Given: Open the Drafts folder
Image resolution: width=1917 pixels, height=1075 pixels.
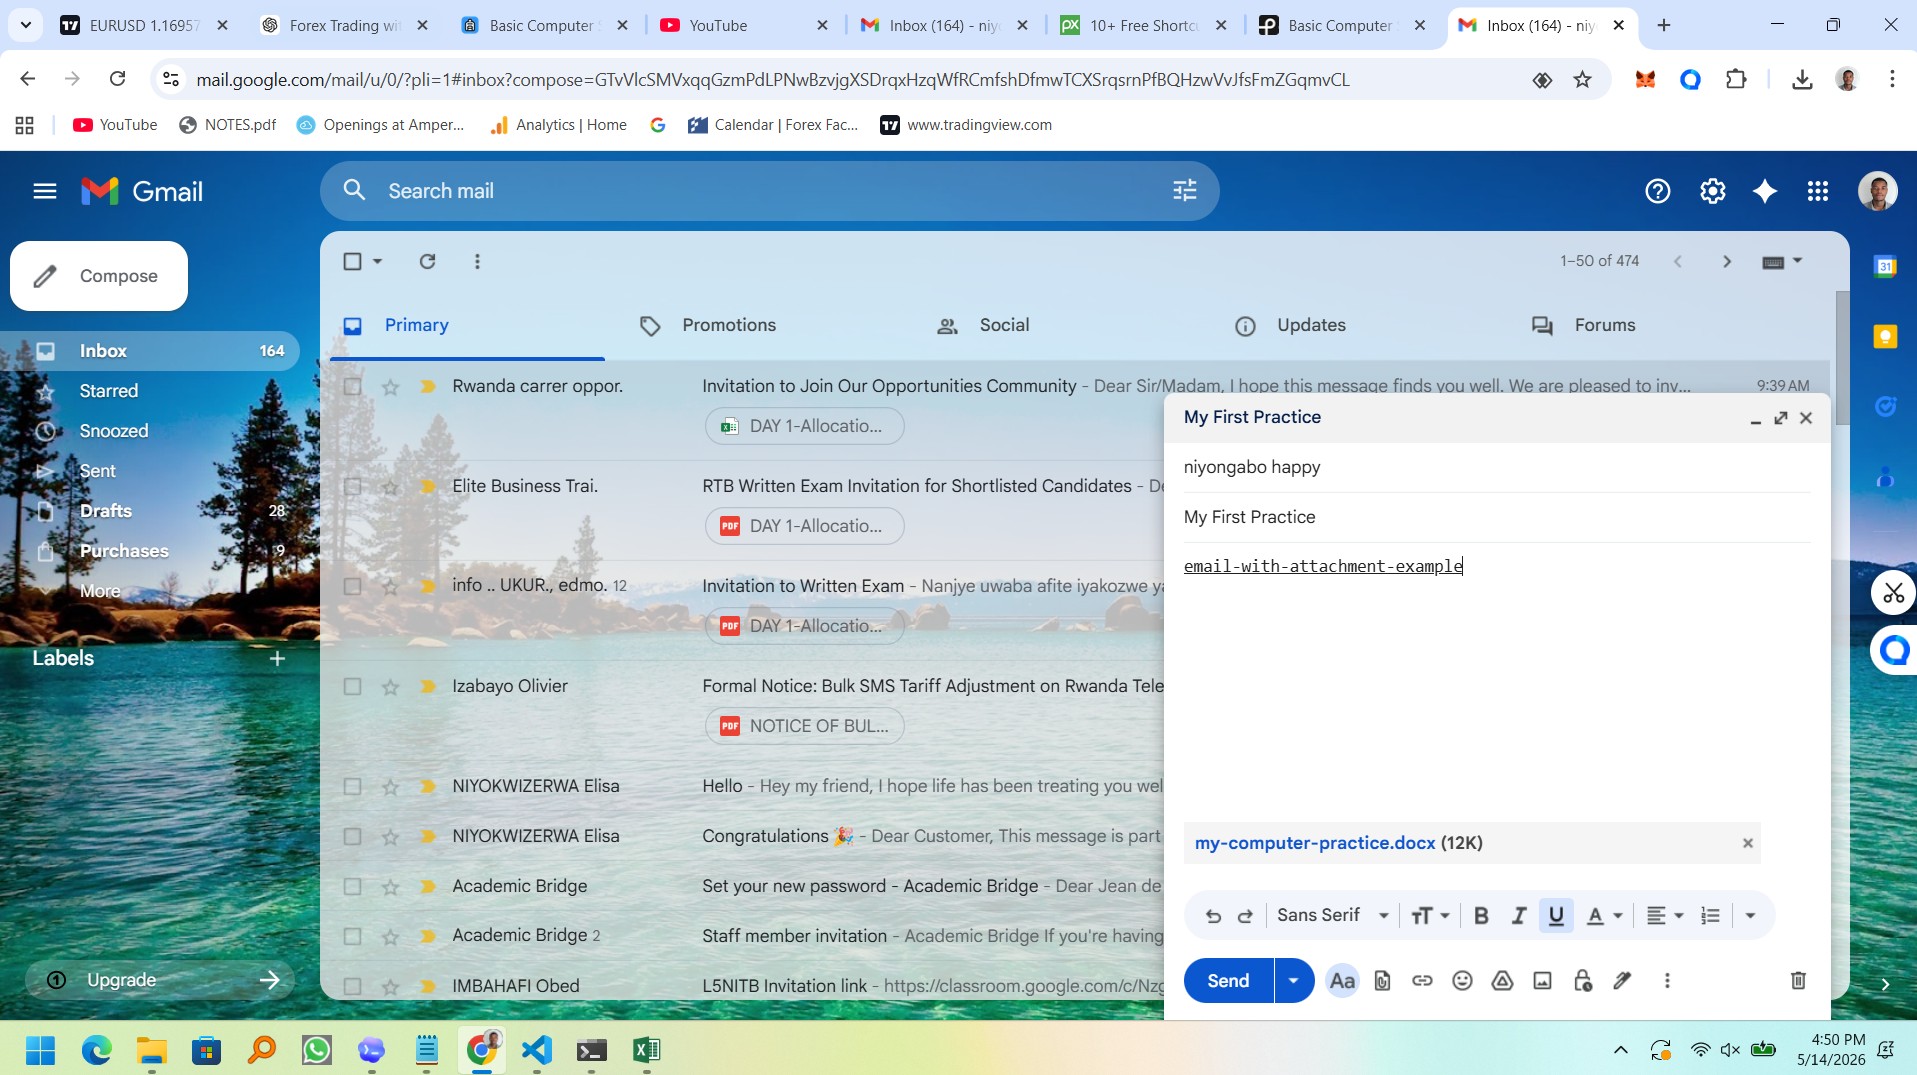Looking at the screenshot, I should 105,511.
